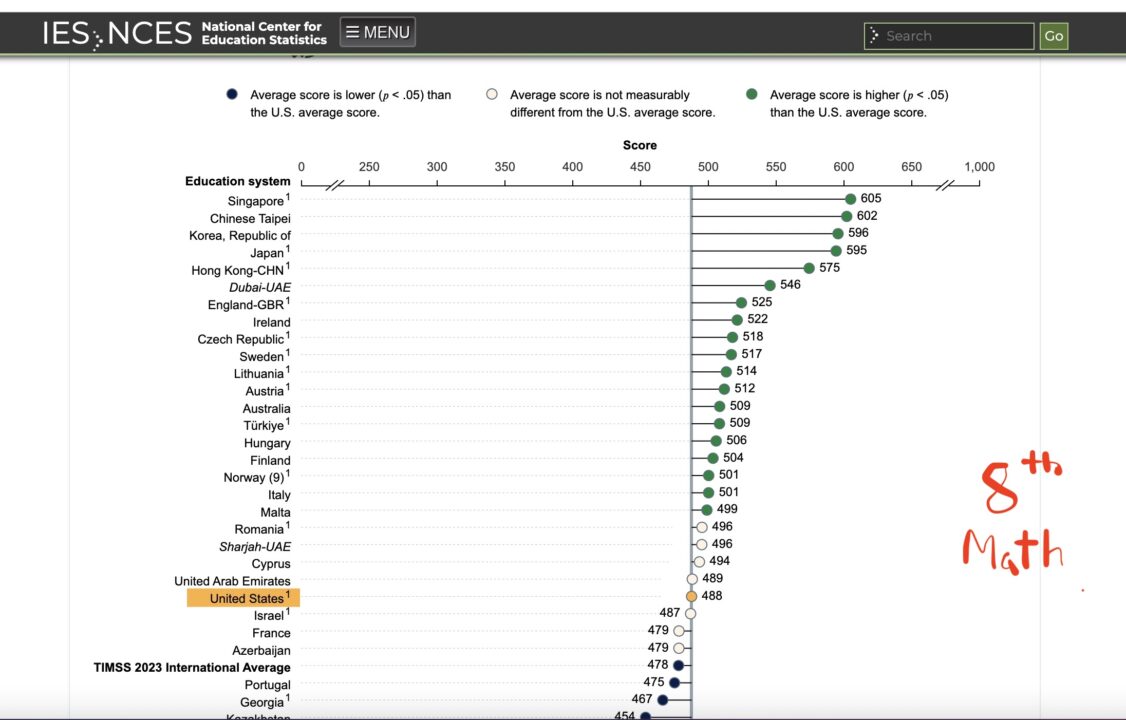Click the England-GBR country label
1126x720 pixels.
point(246,305)
